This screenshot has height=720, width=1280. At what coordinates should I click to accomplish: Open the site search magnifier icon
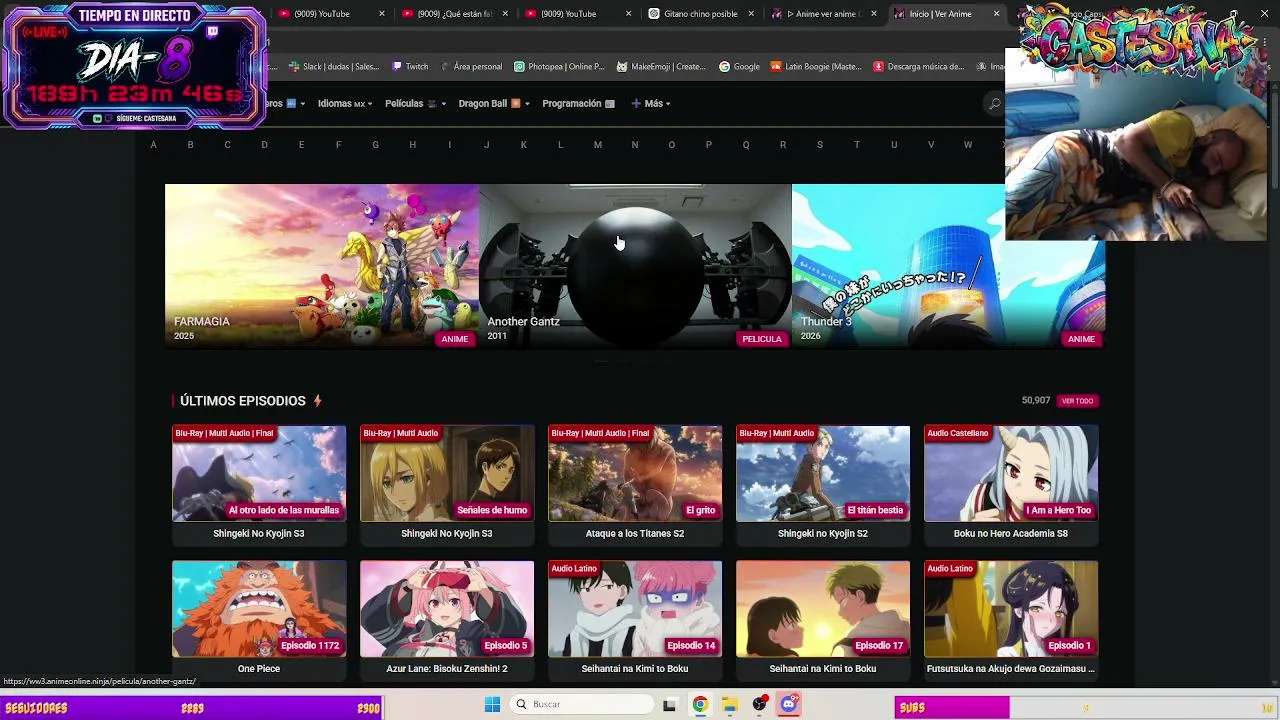994,104
